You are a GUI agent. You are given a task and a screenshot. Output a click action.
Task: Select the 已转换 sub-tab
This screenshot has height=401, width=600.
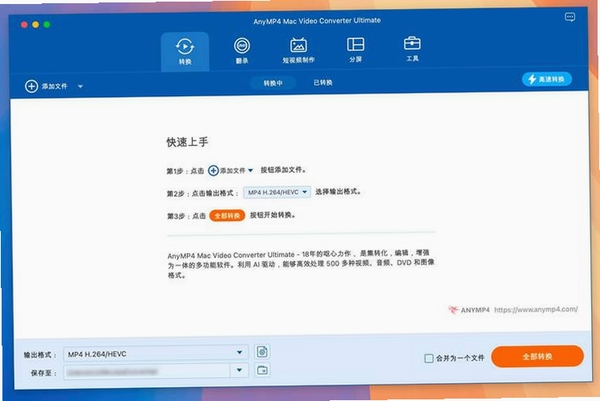click(x=323, y=82)
